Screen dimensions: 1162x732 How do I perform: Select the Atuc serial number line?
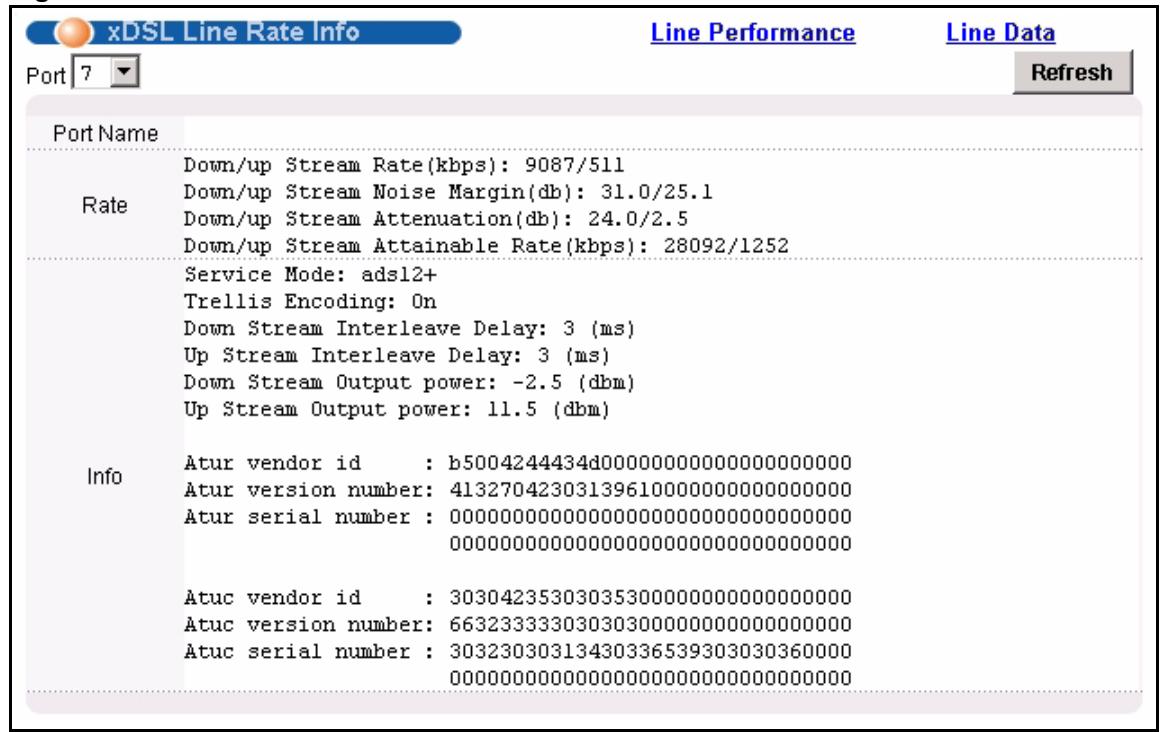coord(518,651)
